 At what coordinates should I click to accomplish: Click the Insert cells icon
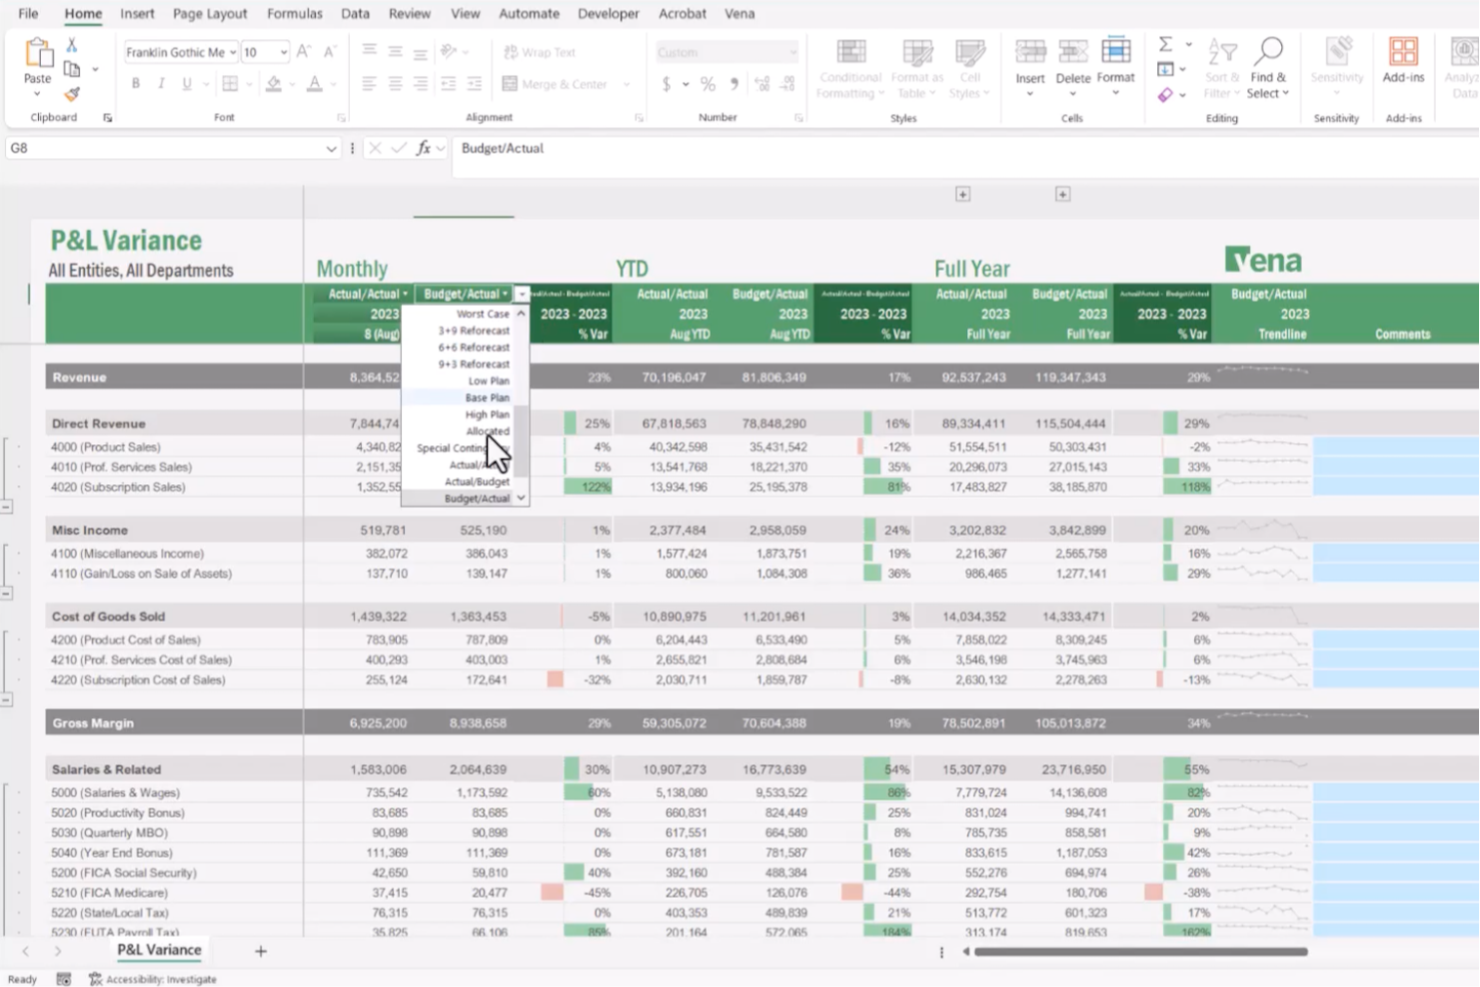1030,52
